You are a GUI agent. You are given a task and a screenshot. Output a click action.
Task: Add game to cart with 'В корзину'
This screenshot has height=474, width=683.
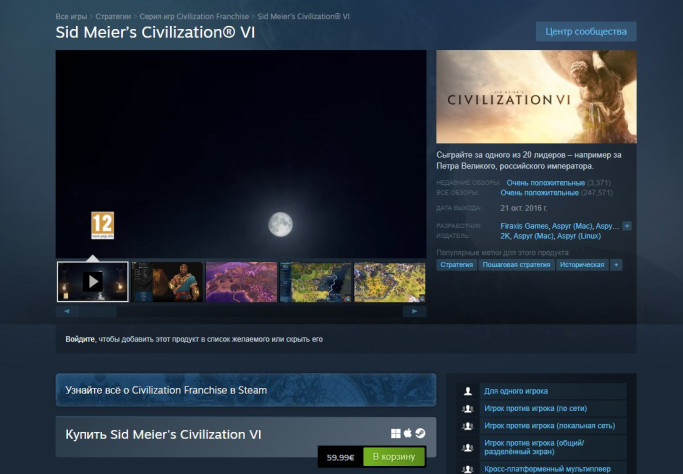pos(394,457)
